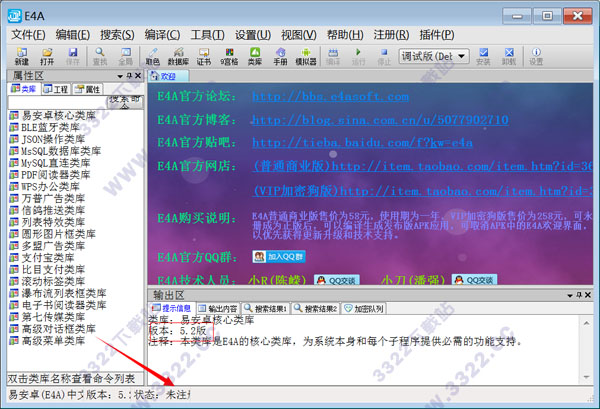600x409 pixels.
Task: Click the 打开 (Open) toolbar icon
Action: click(47, 57)
